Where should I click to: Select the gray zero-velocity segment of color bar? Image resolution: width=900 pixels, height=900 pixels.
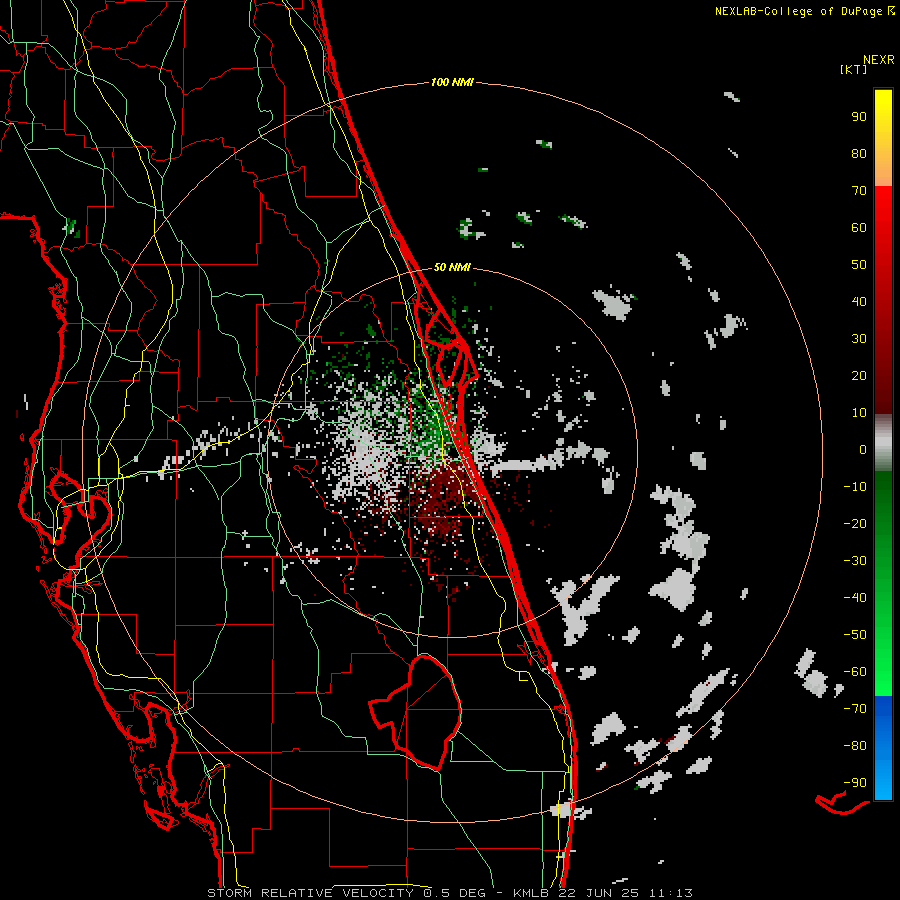[883, 443]
